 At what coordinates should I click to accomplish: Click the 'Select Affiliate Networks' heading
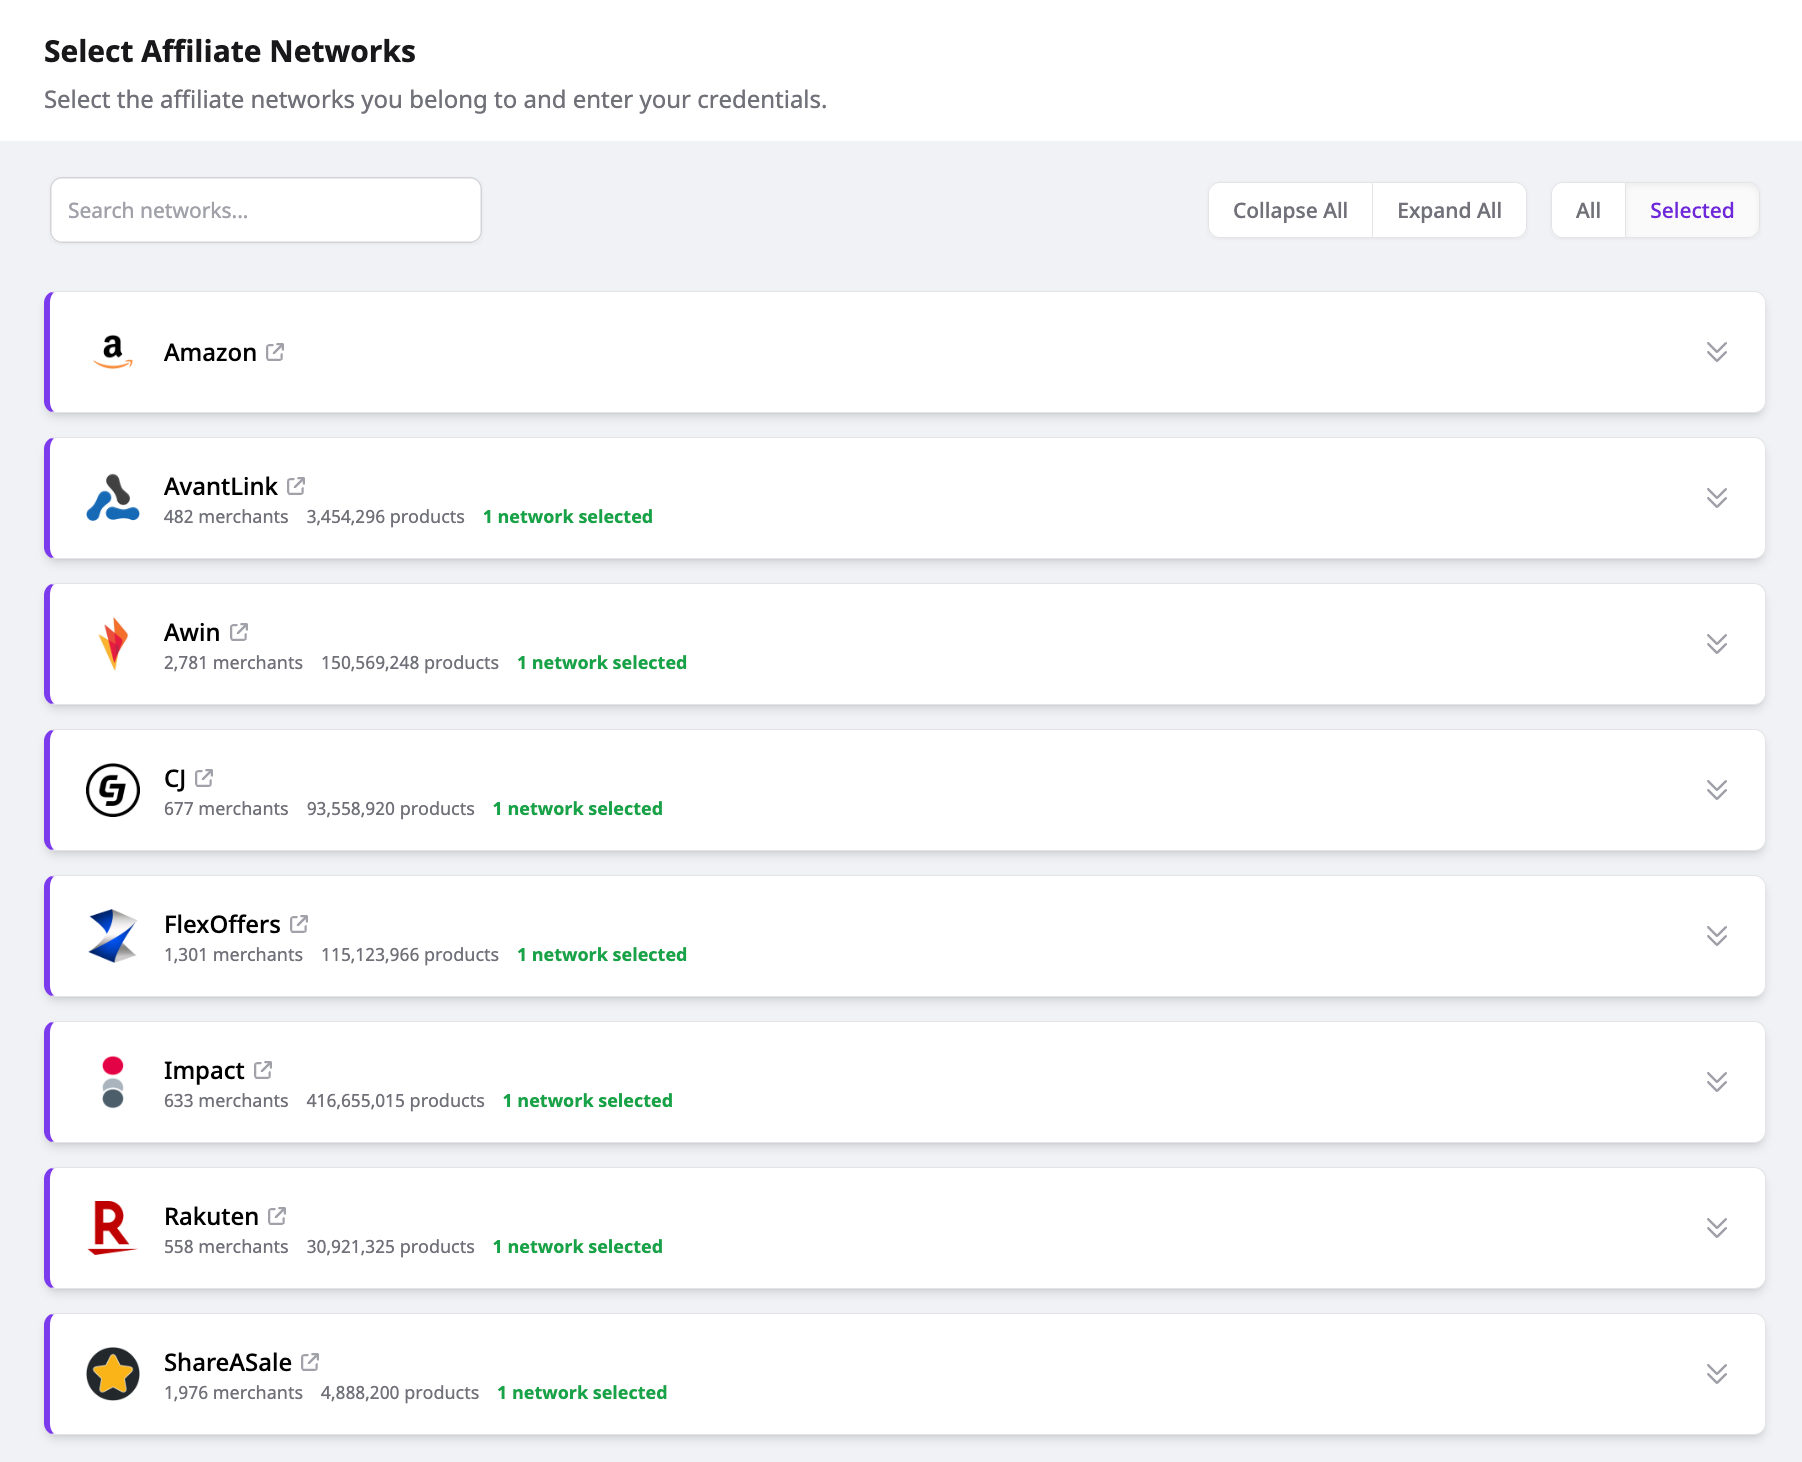[230, 51]
